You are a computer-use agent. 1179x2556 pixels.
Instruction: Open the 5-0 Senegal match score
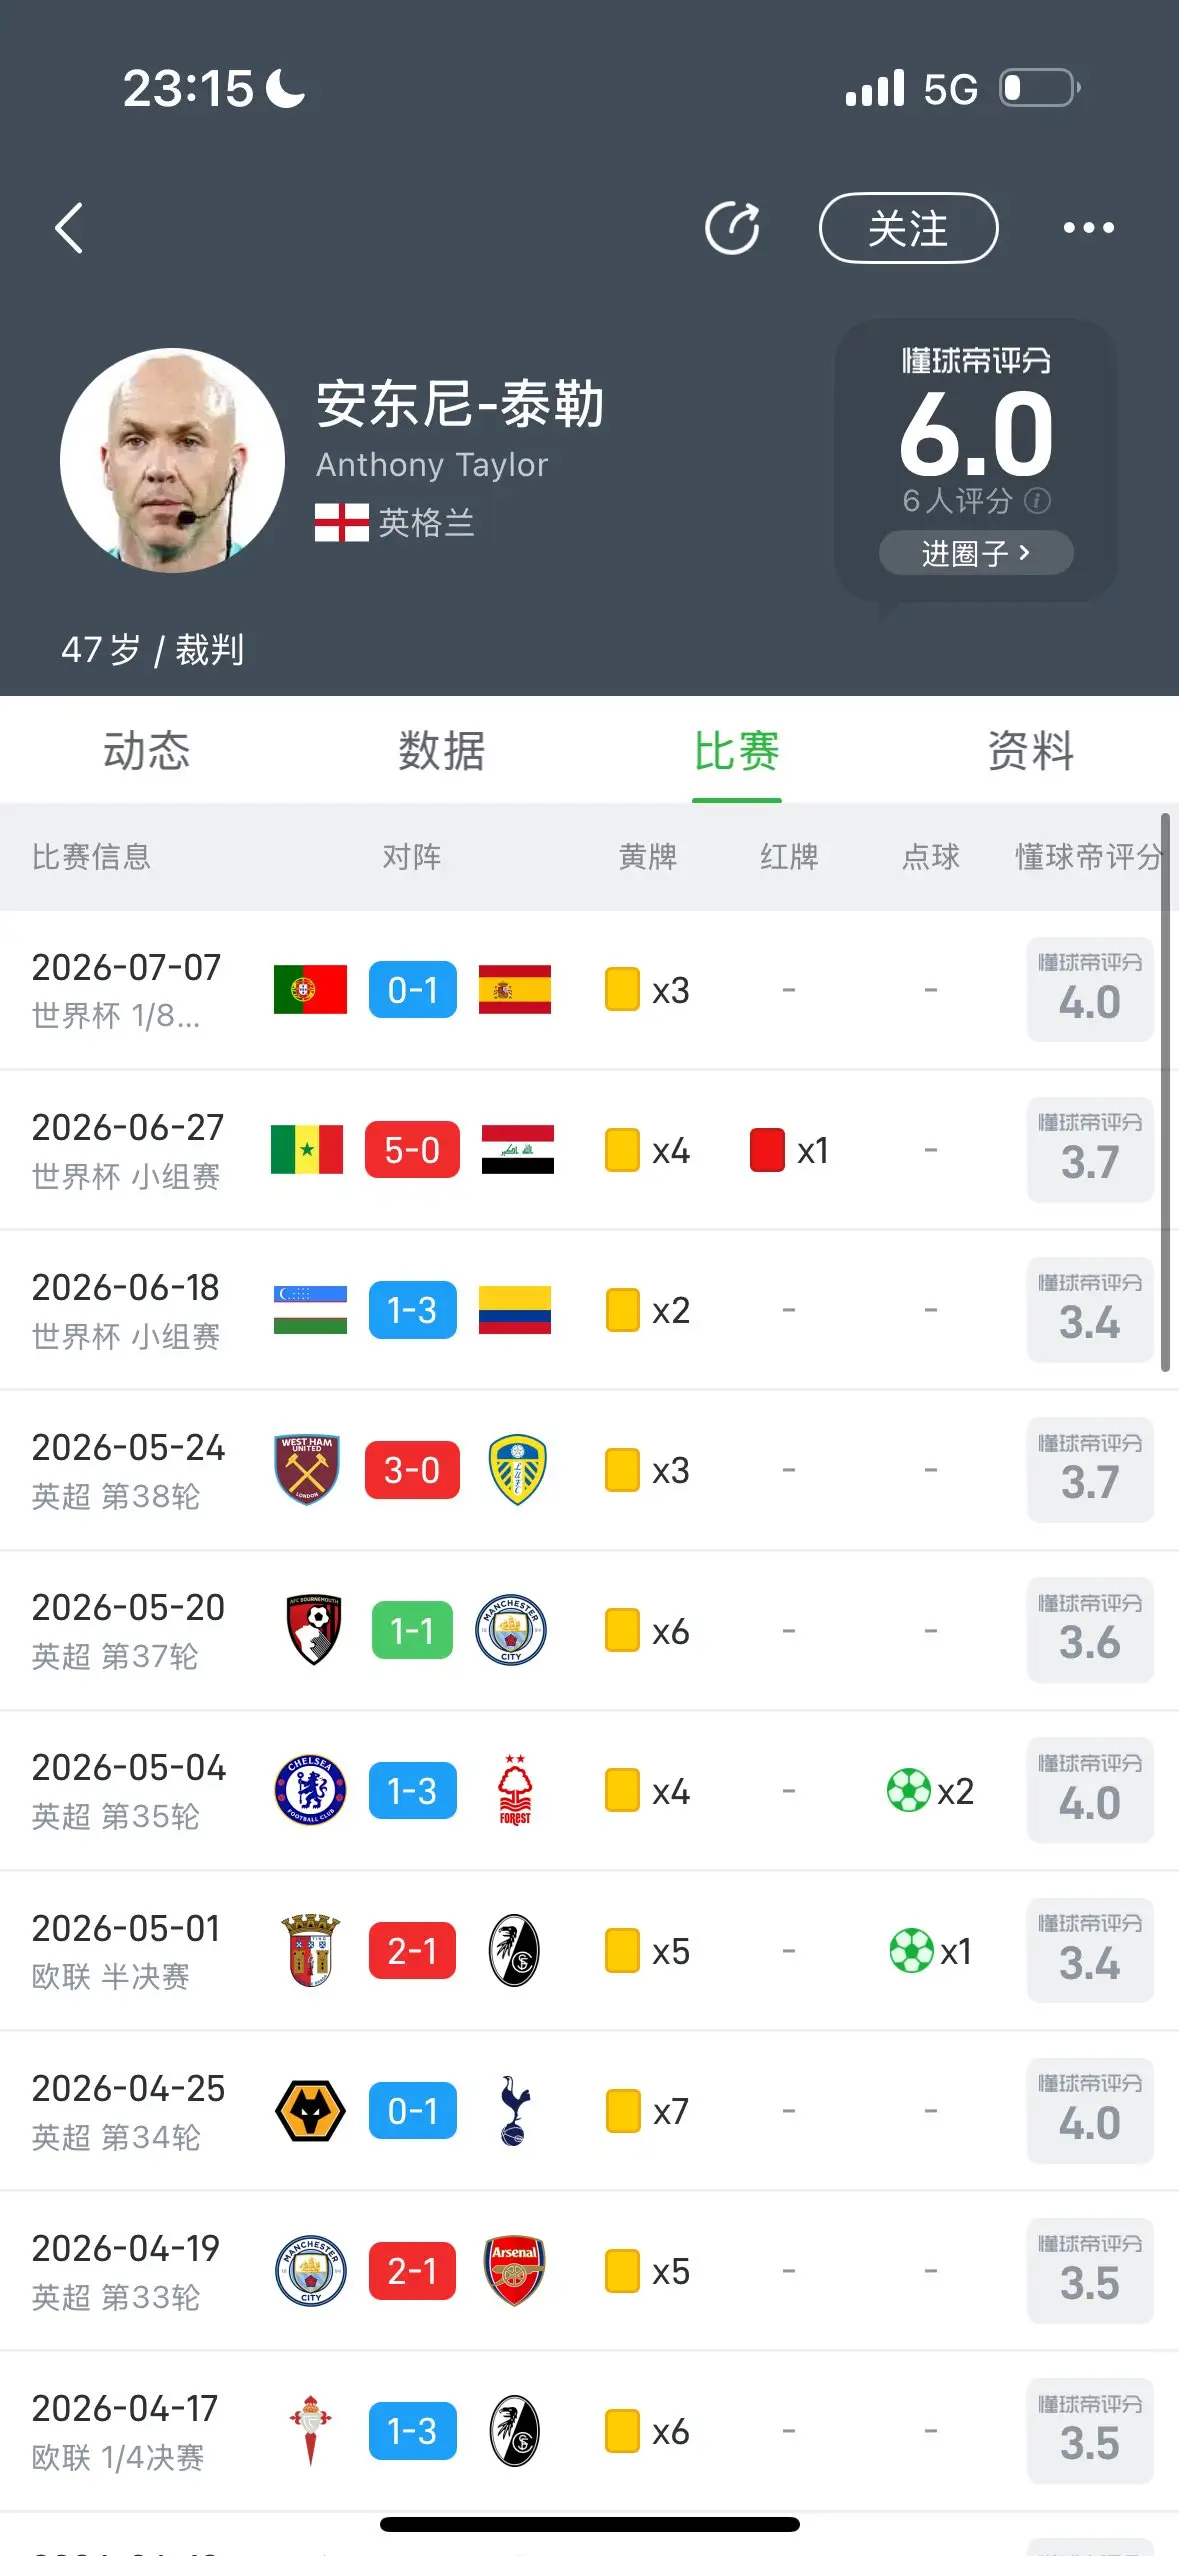(x=412, y=1150)
